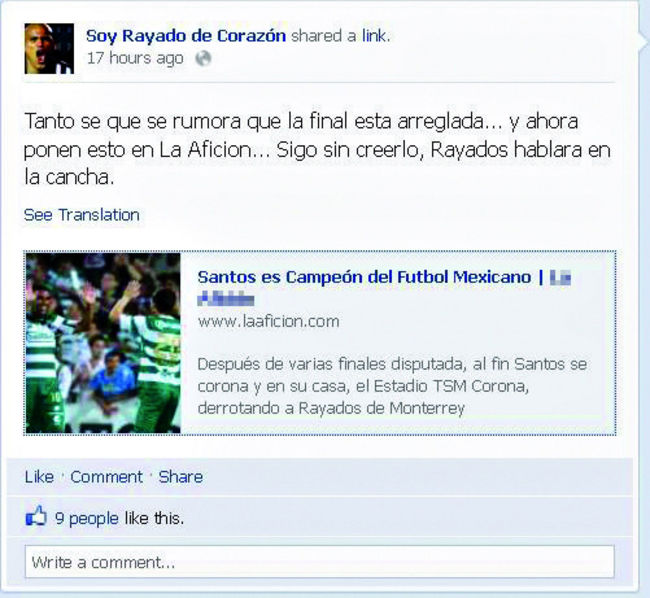Open the Soy Rayado de Corazón page name

pyautogui.click(x=186, y=36)
